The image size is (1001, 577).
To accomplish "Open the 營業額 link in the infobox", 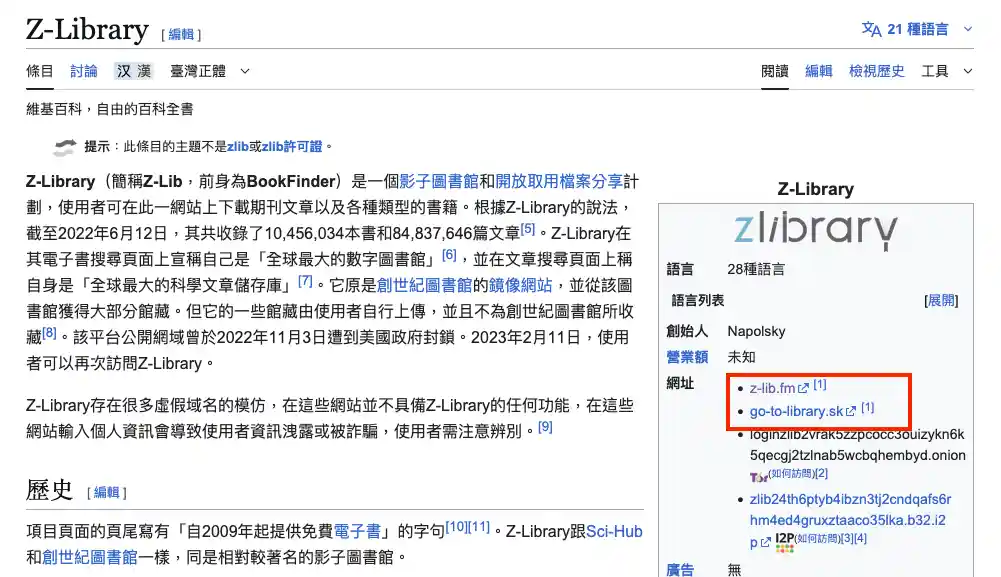I will pos(687,357).
